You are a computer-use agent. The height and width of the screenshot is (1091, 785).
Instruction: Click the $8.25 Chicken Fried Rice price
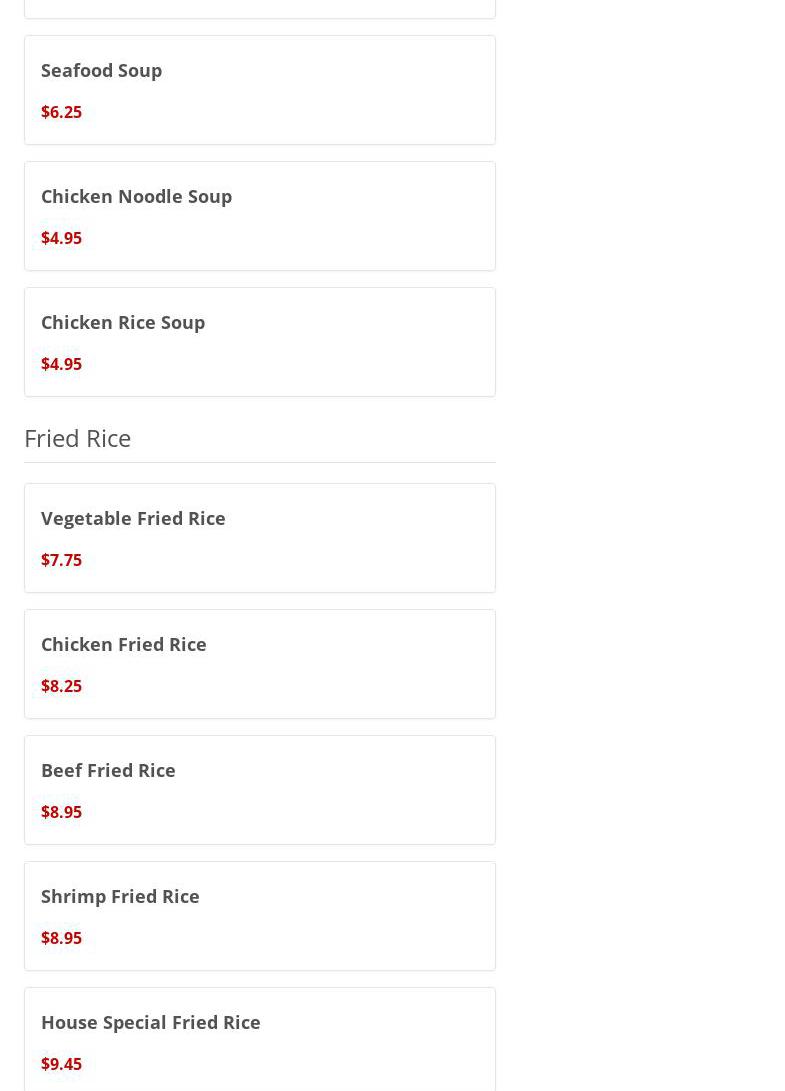coord(61,686)
